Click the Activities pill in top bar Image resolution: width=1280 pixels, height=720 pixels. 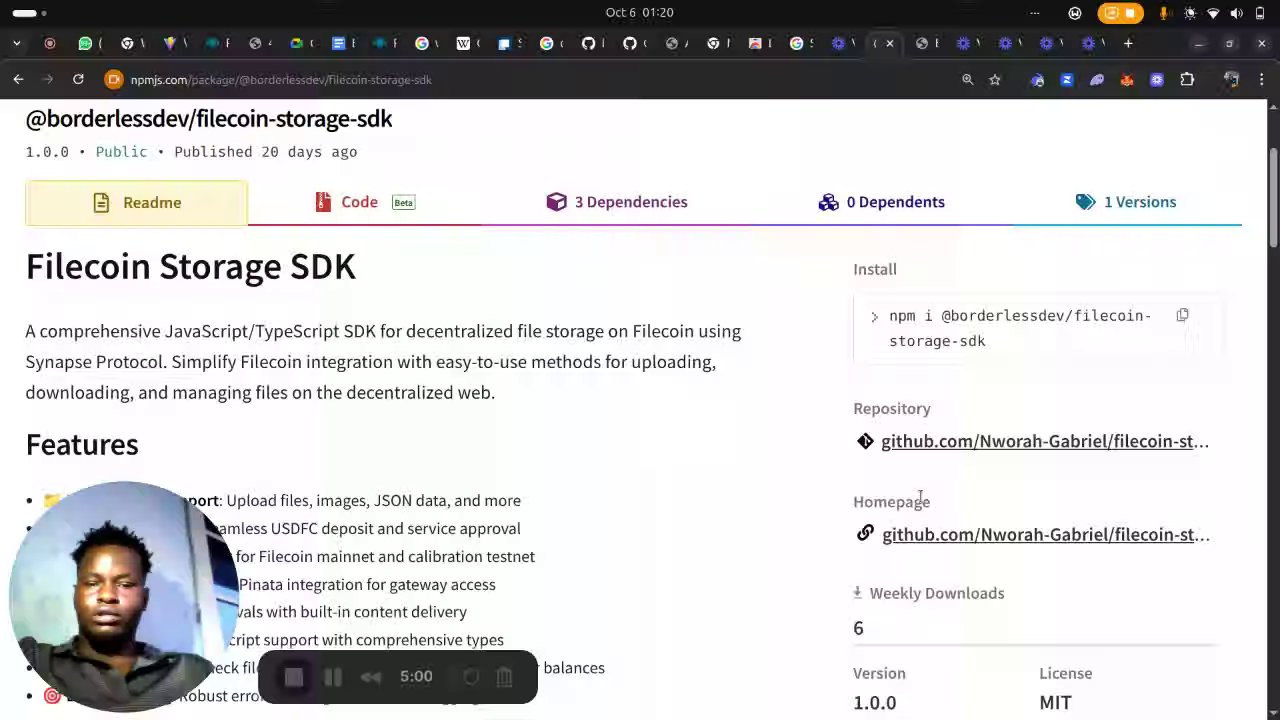pos(26,13)
